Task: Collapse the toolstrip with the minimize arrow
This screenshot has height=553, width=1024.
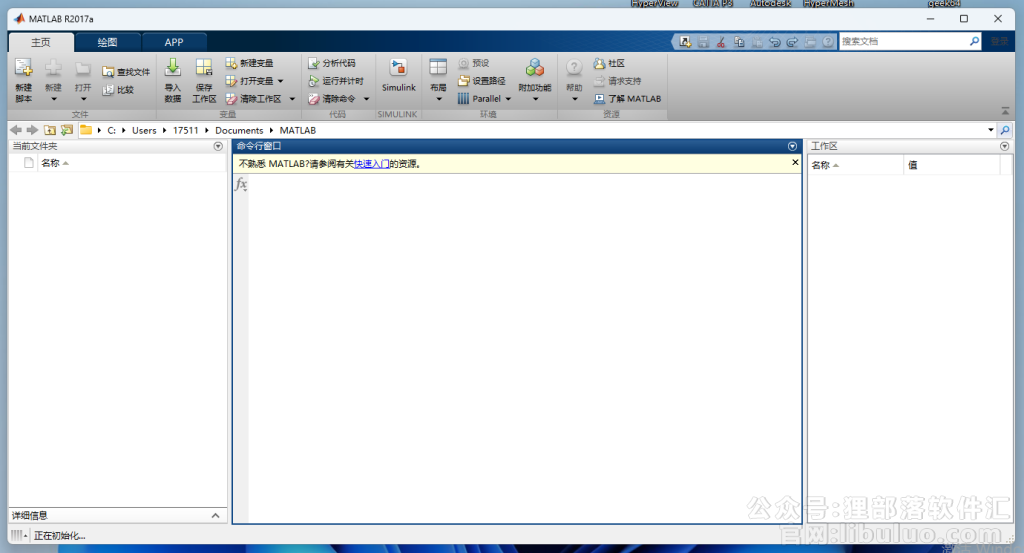Action: (1005, 111)
